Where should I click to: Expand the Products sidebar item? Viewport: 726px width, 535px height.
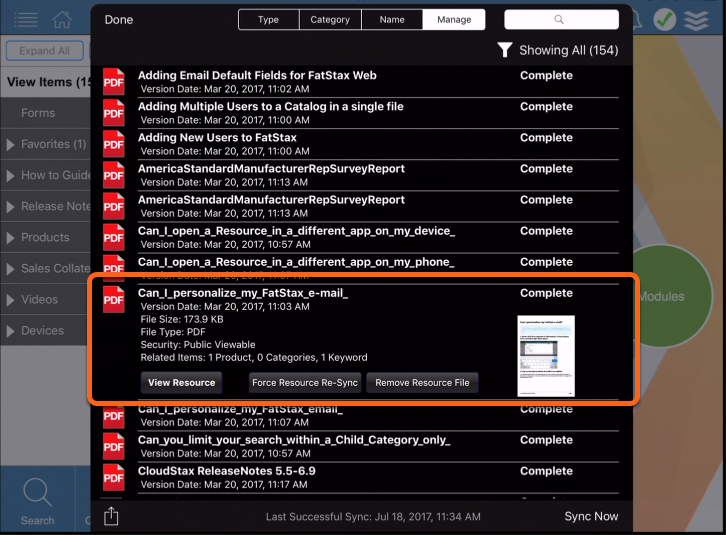point(46,237)
